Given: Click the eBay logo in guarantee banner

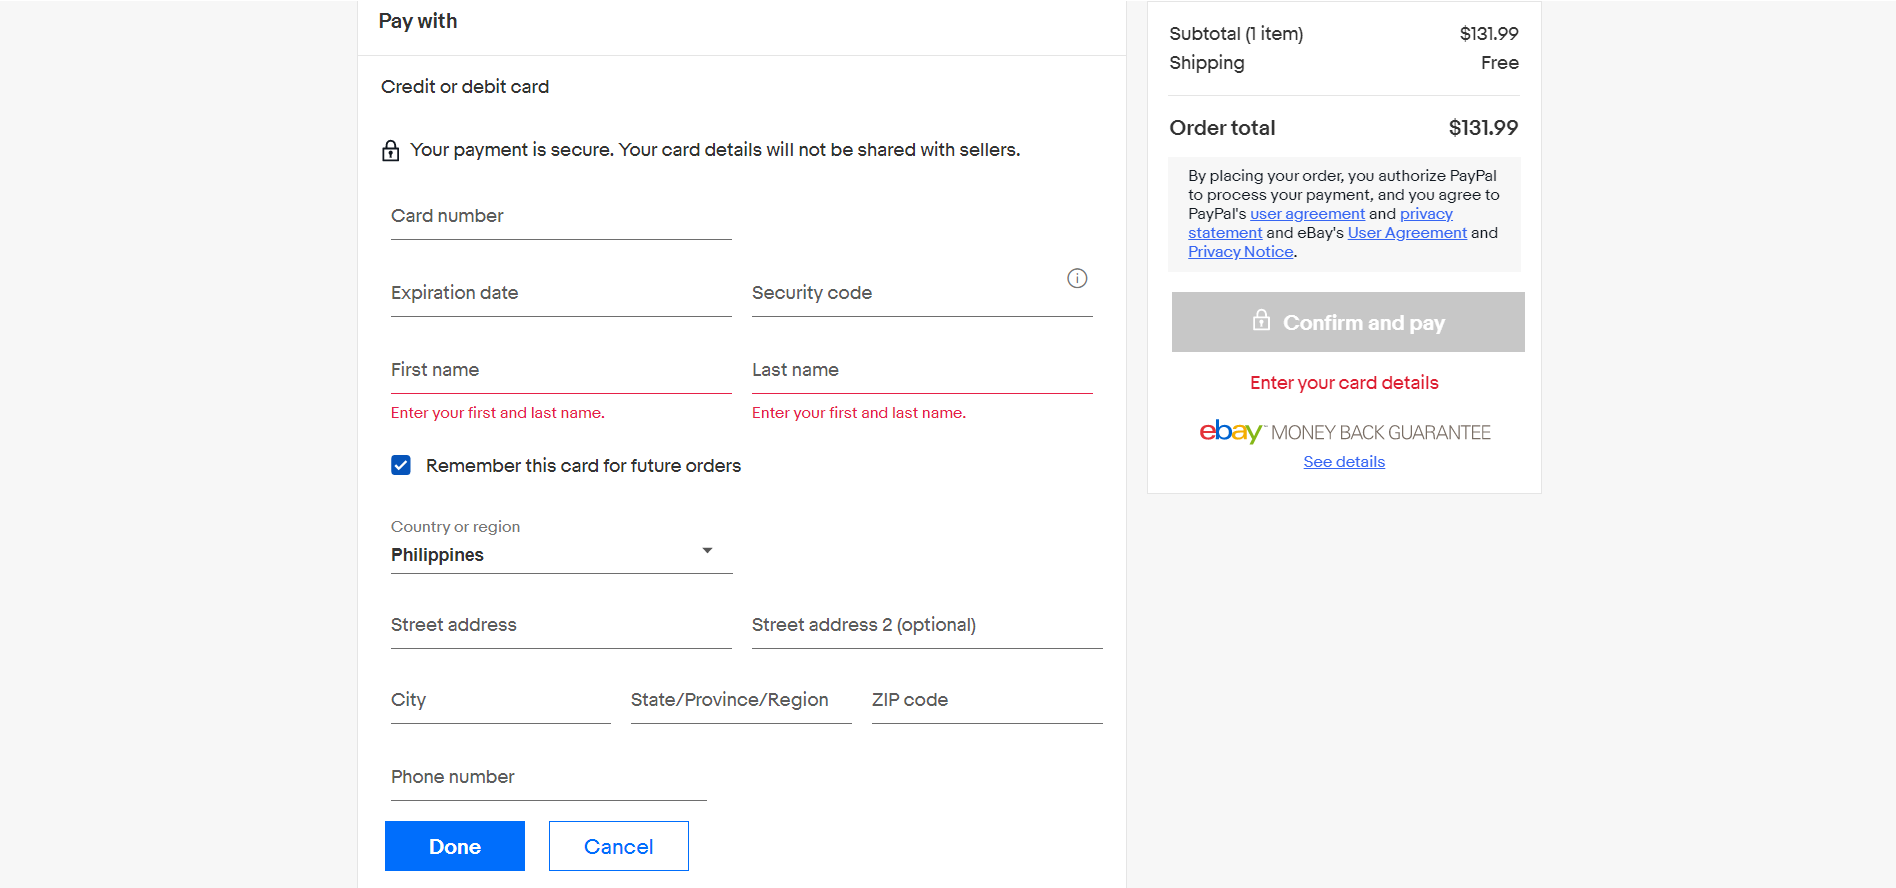Looking at the screenshot, I should pos(1230,432).
